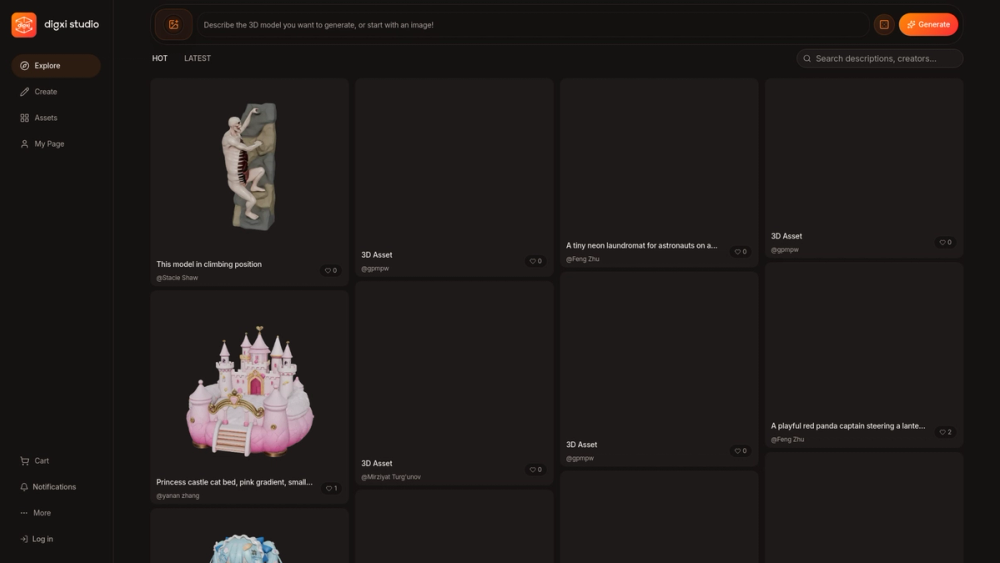Focus the 3D model description input

(x=533, y=25)
